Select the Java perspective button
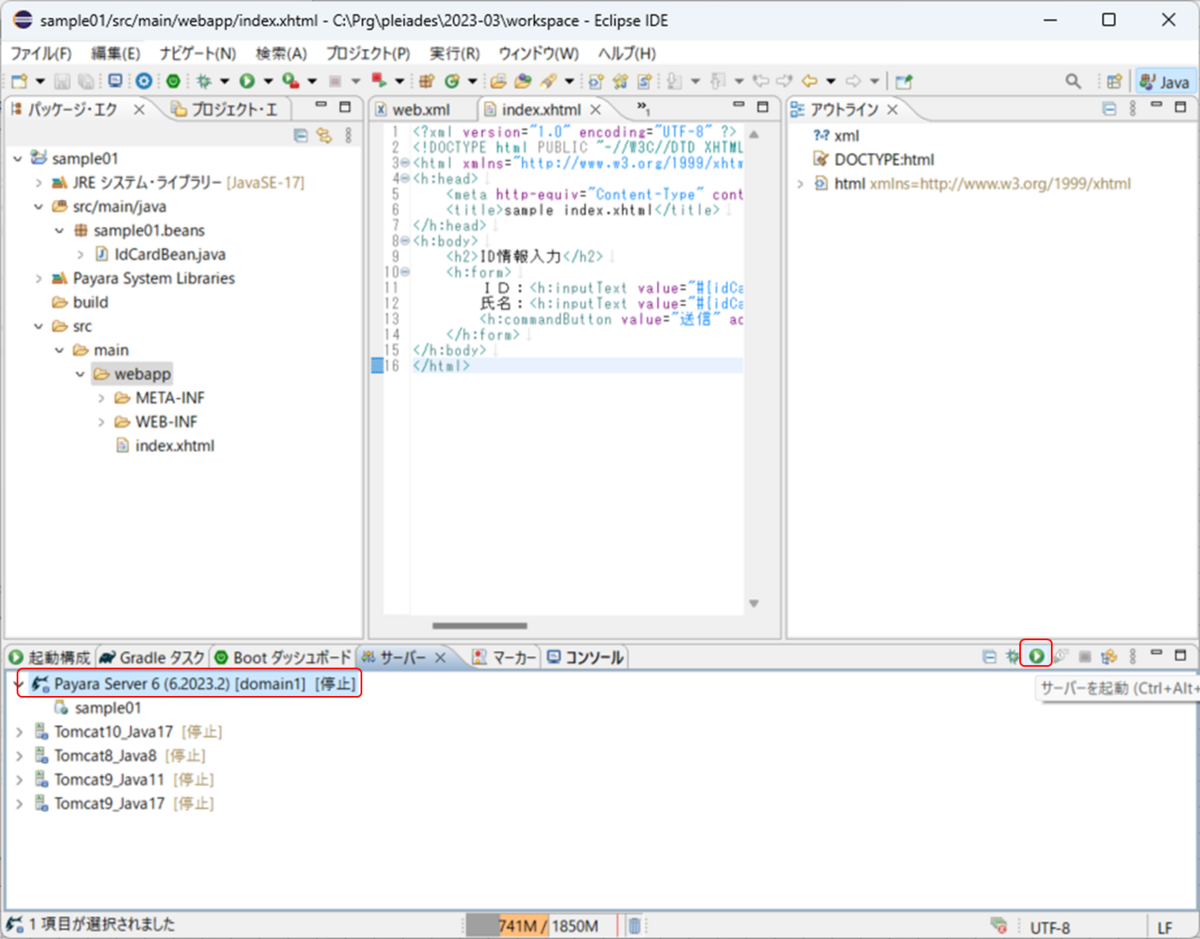Viewport: 1200px width, 939px height. [1165, 81]
